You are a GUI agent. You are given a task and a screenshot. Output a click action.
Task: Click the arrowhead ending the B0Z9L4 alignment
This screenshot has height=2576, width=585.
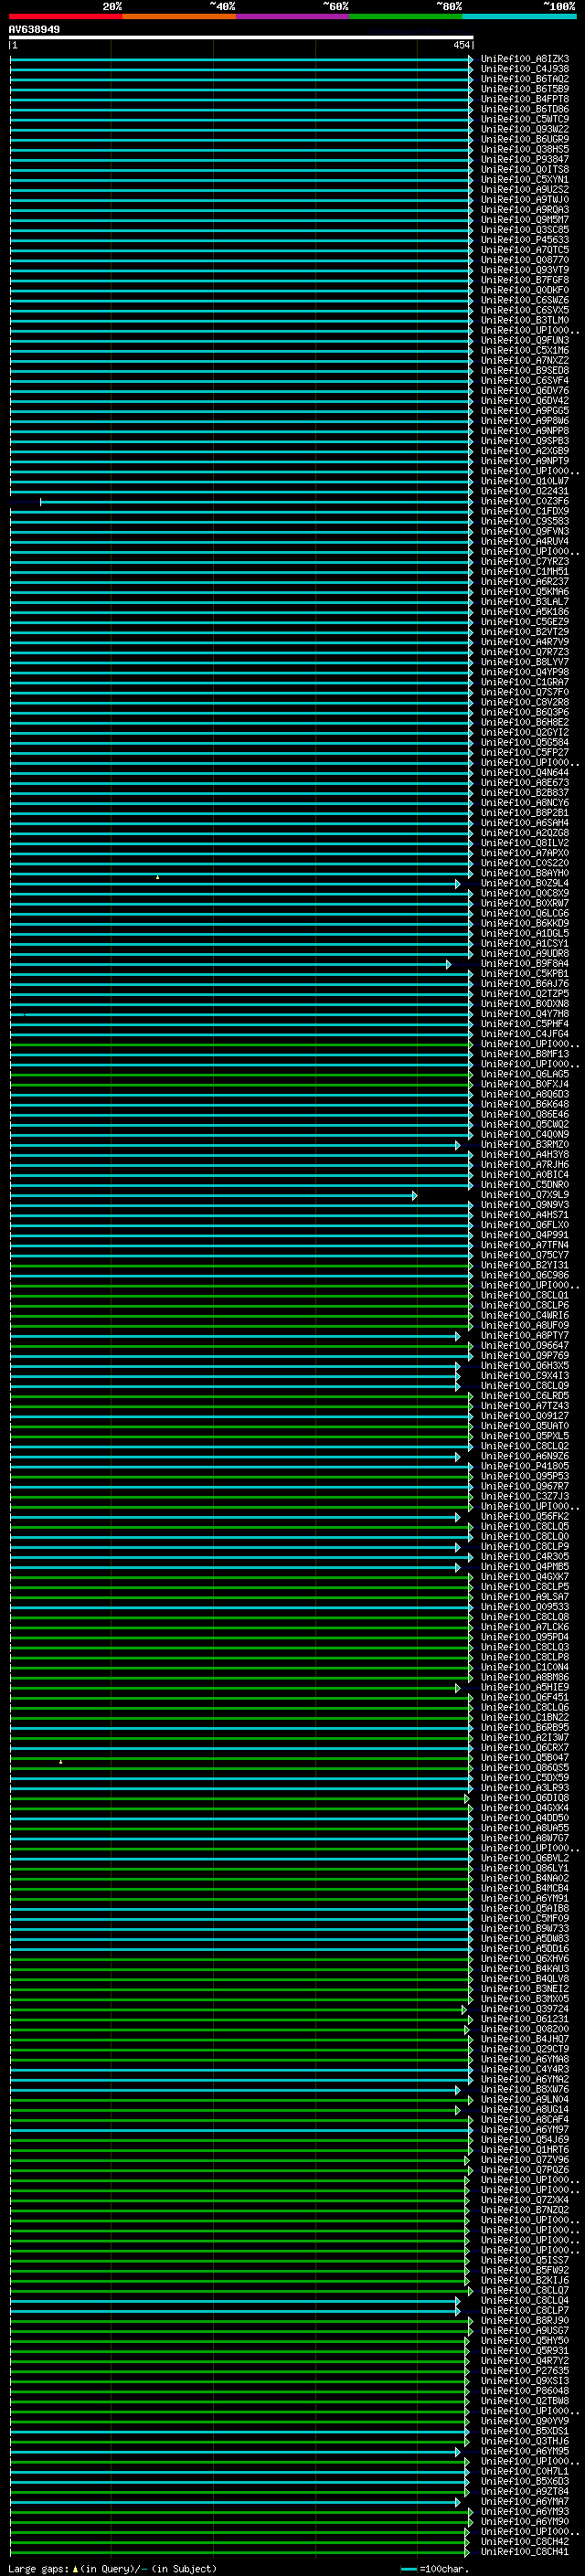pyautogui.click(x=458, y=884)
